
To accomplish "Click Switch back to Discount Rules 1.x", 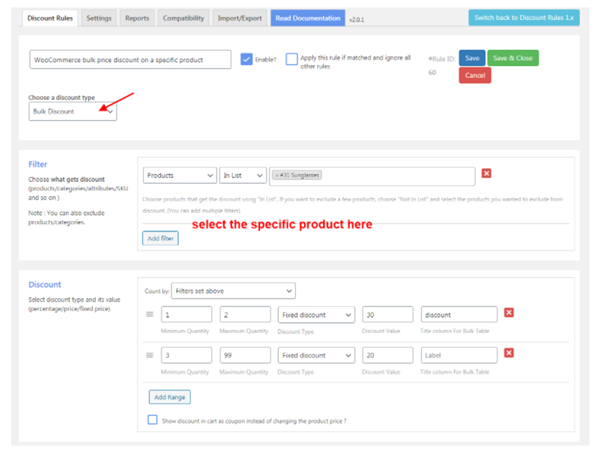I will pos(522,18).
